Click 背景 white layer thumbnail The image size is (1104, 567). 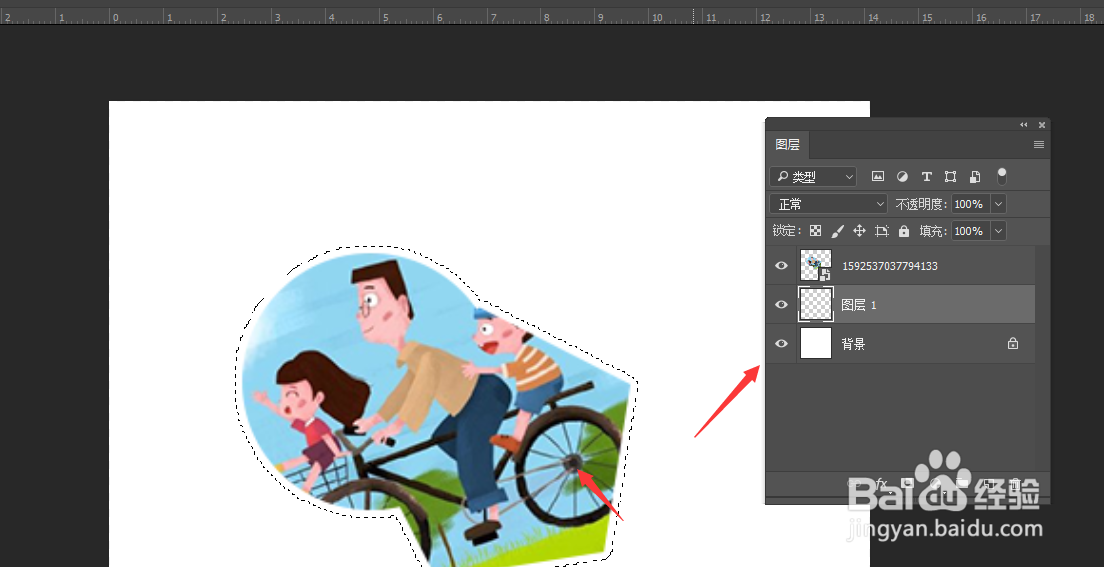[x=816, y=344]
